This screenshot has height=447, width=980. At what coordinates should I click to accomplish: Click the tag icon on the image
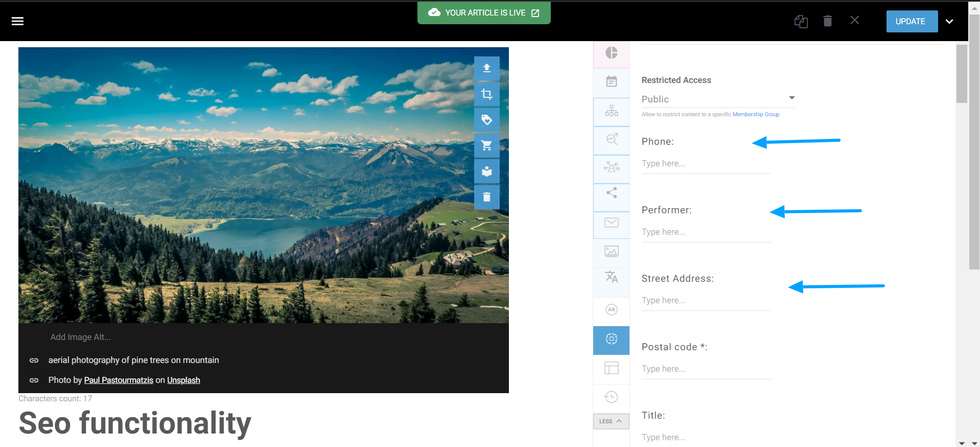click(486, 120)
